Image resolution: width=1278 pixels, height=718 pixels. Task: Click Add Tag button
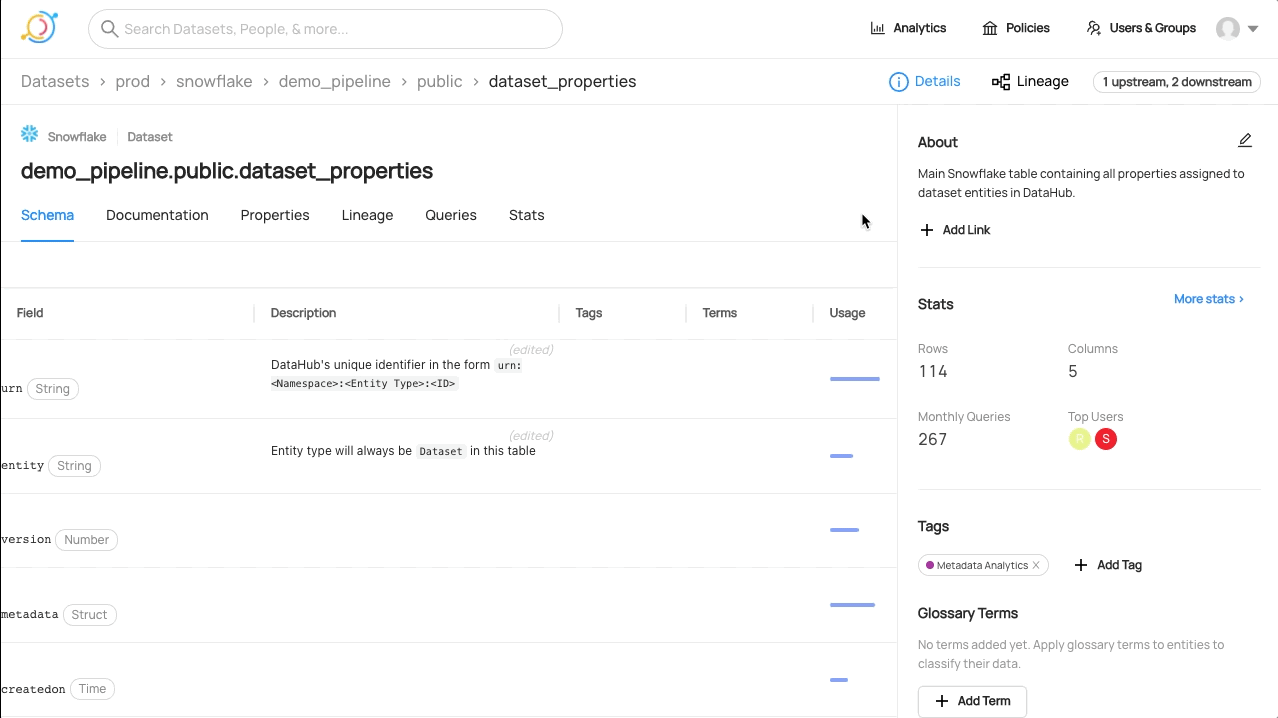click(1108, 565)
